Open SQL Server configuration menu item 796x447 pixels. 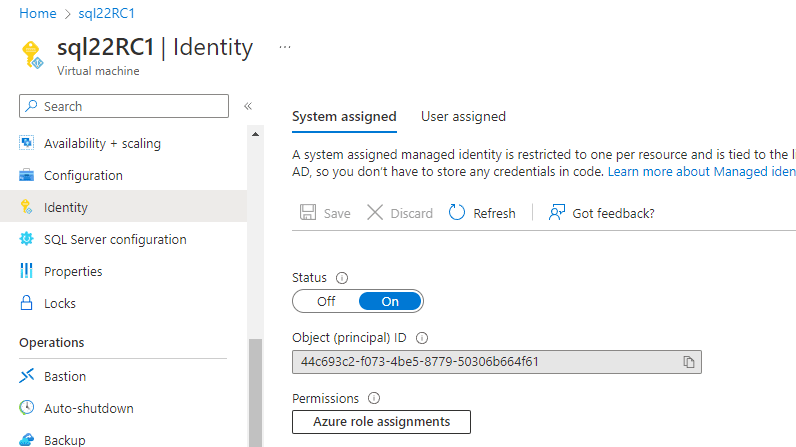[x=115, y=239]
